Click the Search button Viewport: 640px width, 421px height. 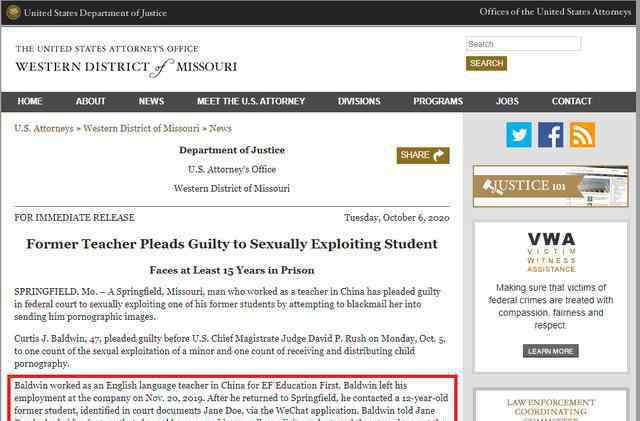tap(486, 63)
